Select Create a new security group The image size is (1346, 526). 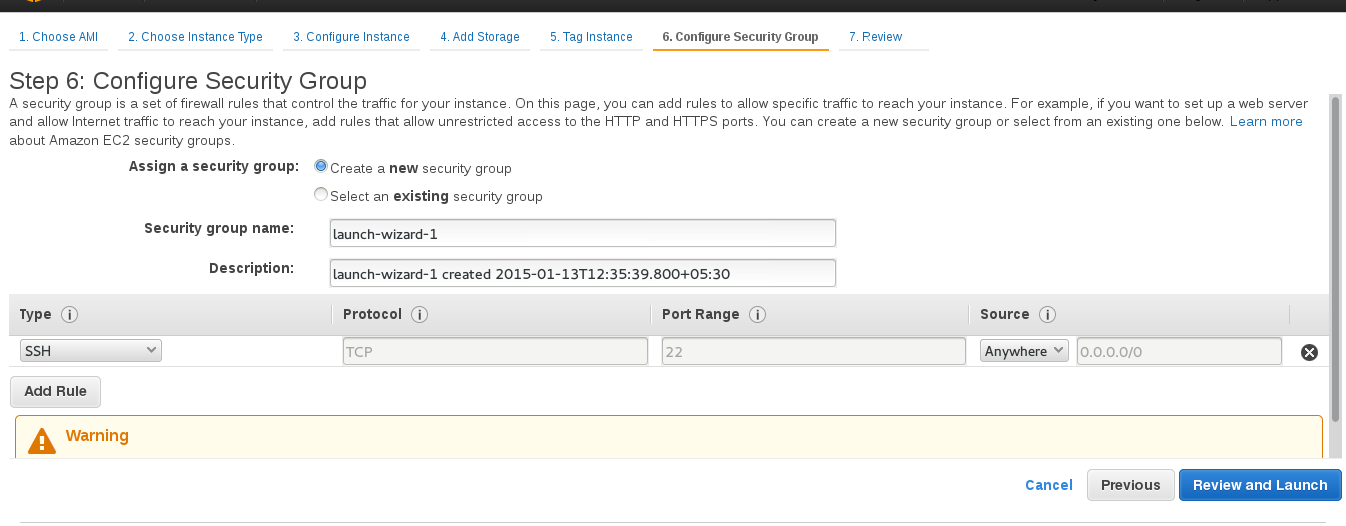[x=321, y=166]
